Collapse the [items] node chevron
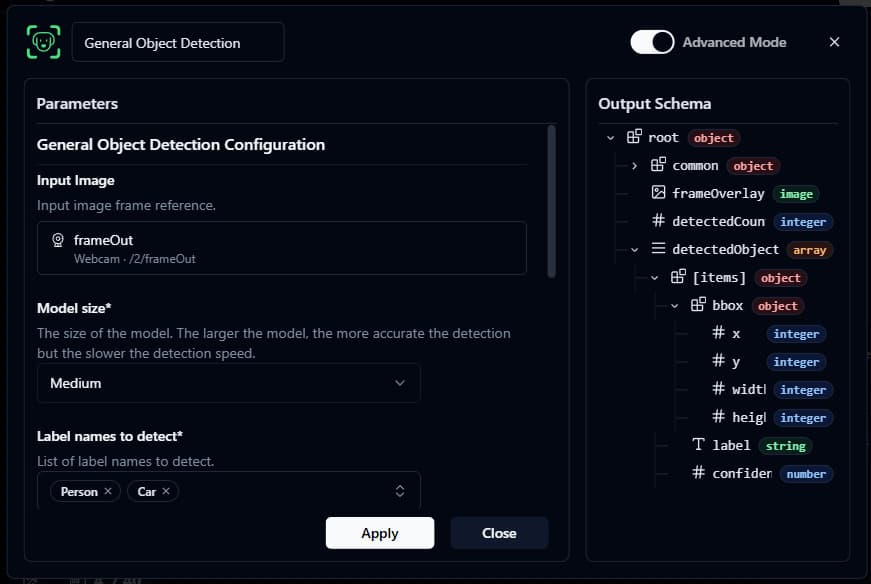871x584 pixels. [x=654, y=278]
